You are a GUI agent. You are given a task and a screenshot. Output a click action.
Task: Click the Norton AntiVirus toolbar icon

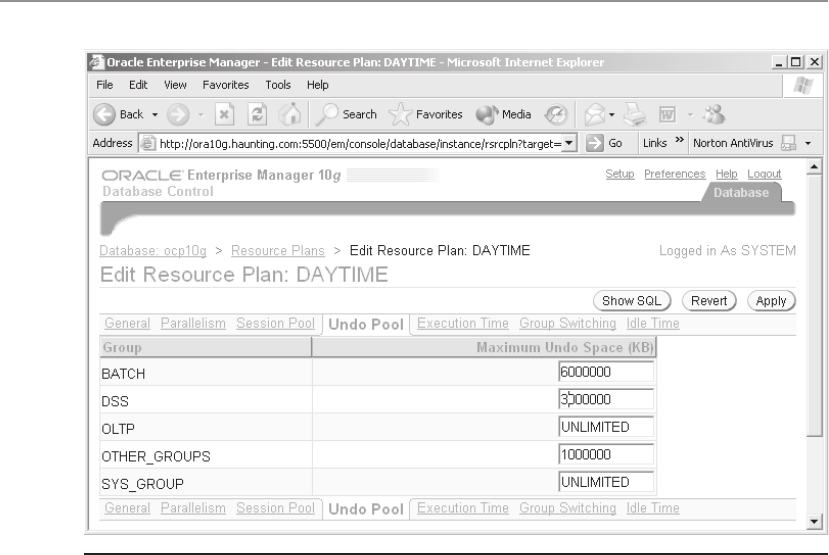788,143
